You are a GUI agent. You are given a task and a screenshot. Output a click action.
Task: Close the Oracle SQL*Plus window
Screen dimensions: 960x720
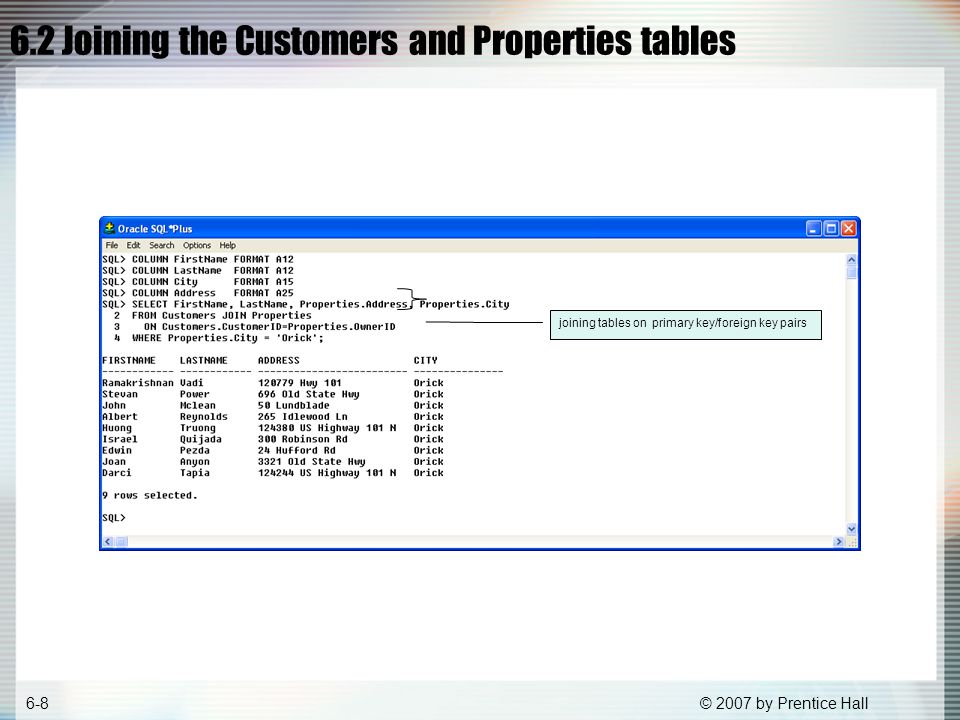pos(849,229)
